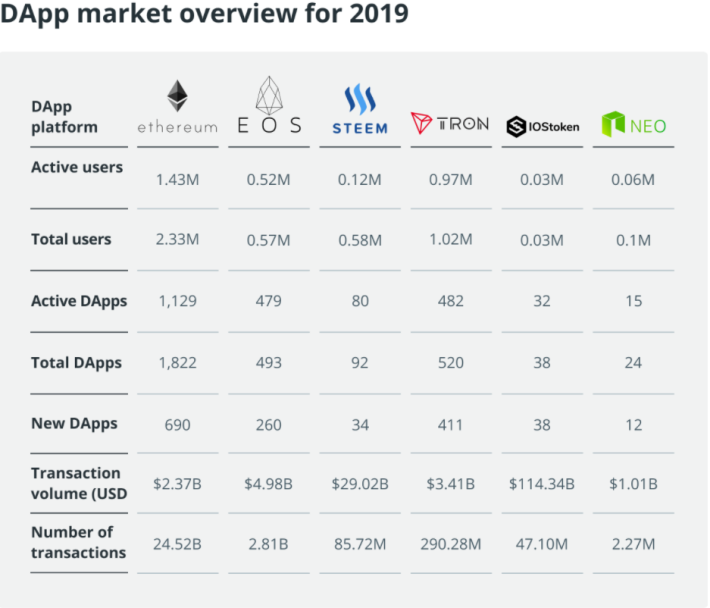Select the 'Transaction volume (USD' row label
Viewport: 710px width, 608px height.
(79, 483)
